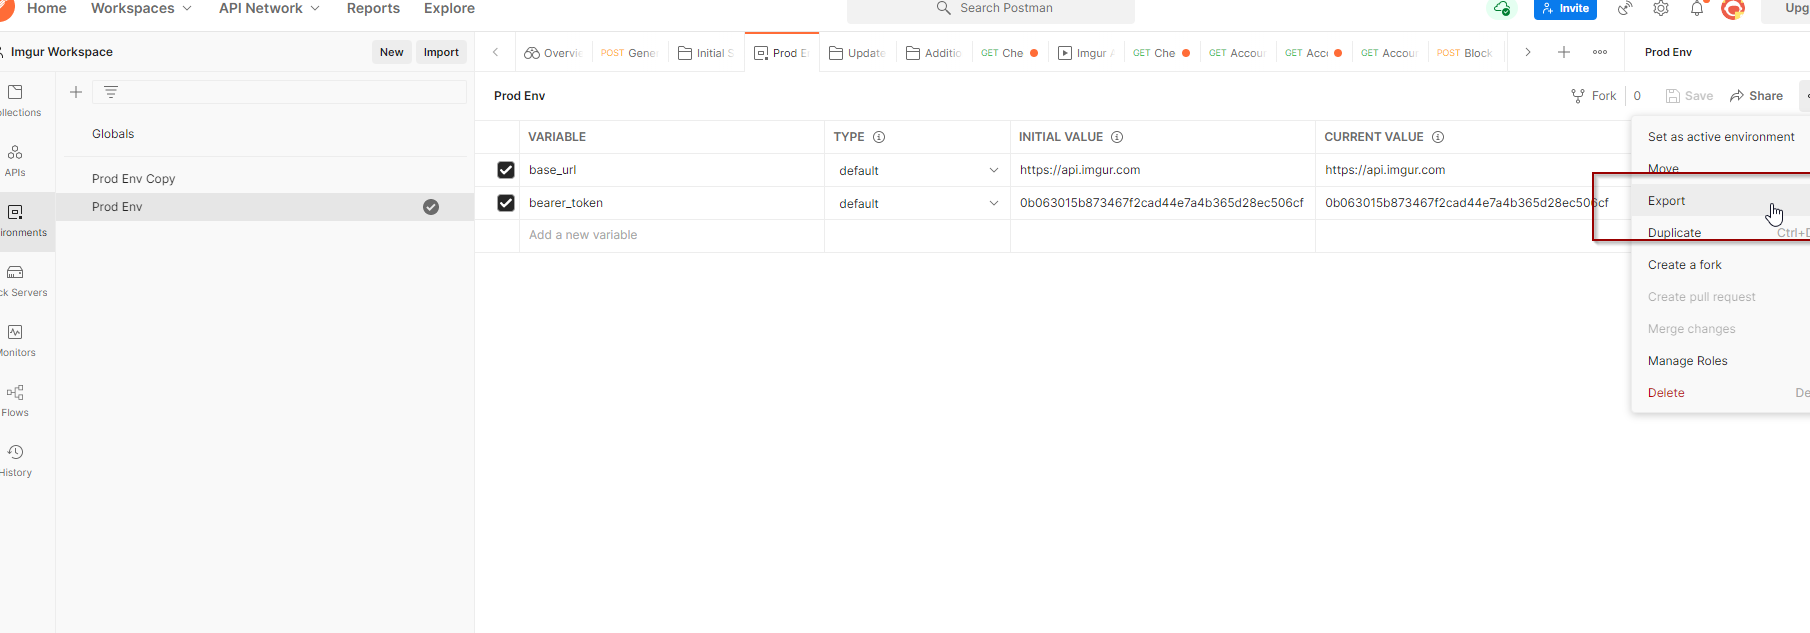Choose Export from the context menu
1810x633 pixels.
(1720, 201)
